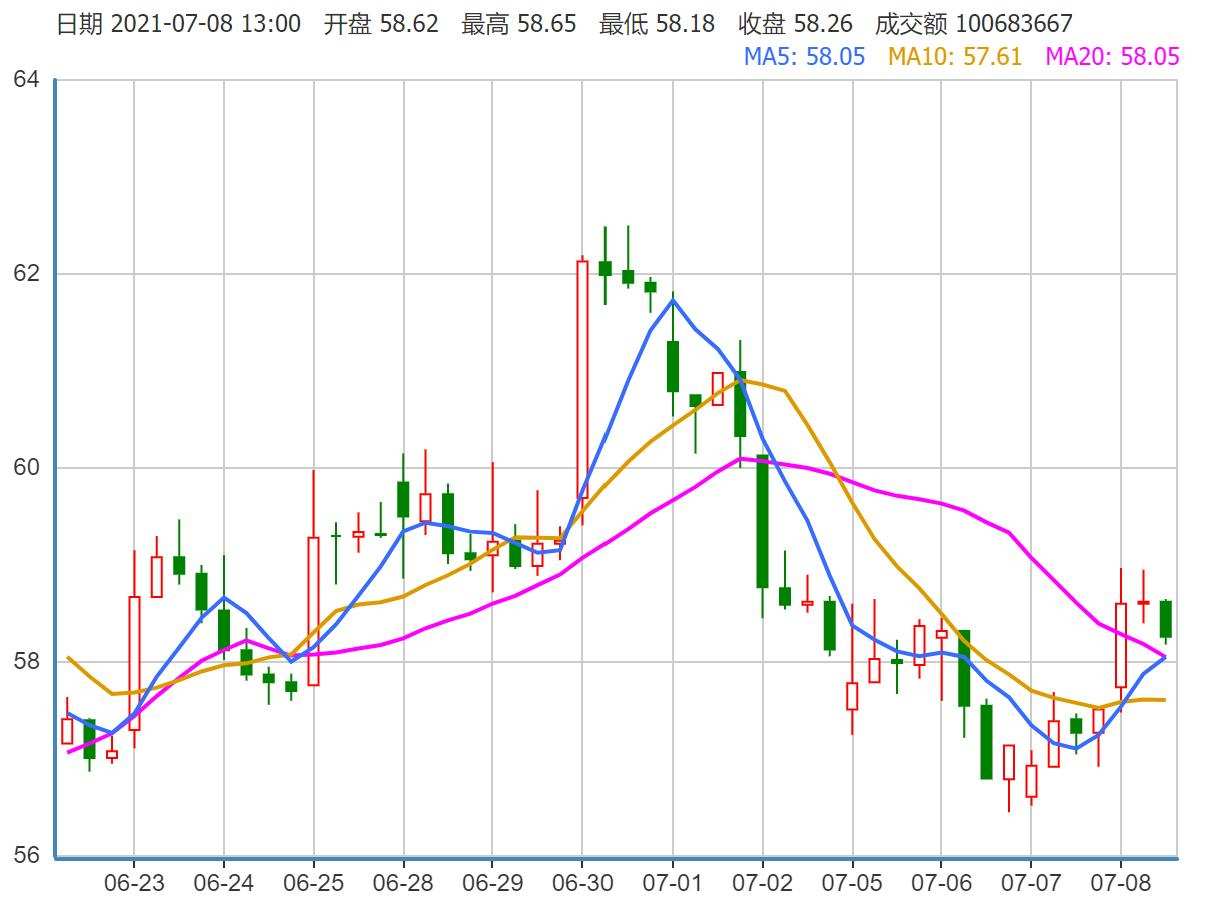The width and height of the screenshot is (1206, 900).
Task: Click the 60 price axis label
Action: pos(26,468)
